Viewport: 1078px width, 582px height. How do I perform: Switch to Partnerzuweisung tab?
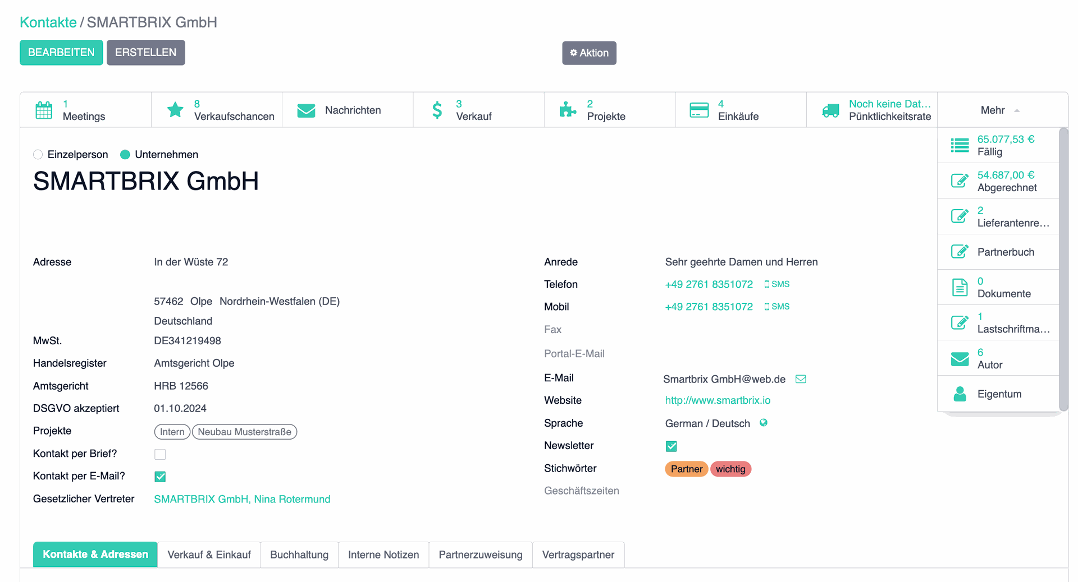pyautogui.click(x=481, y=555)
